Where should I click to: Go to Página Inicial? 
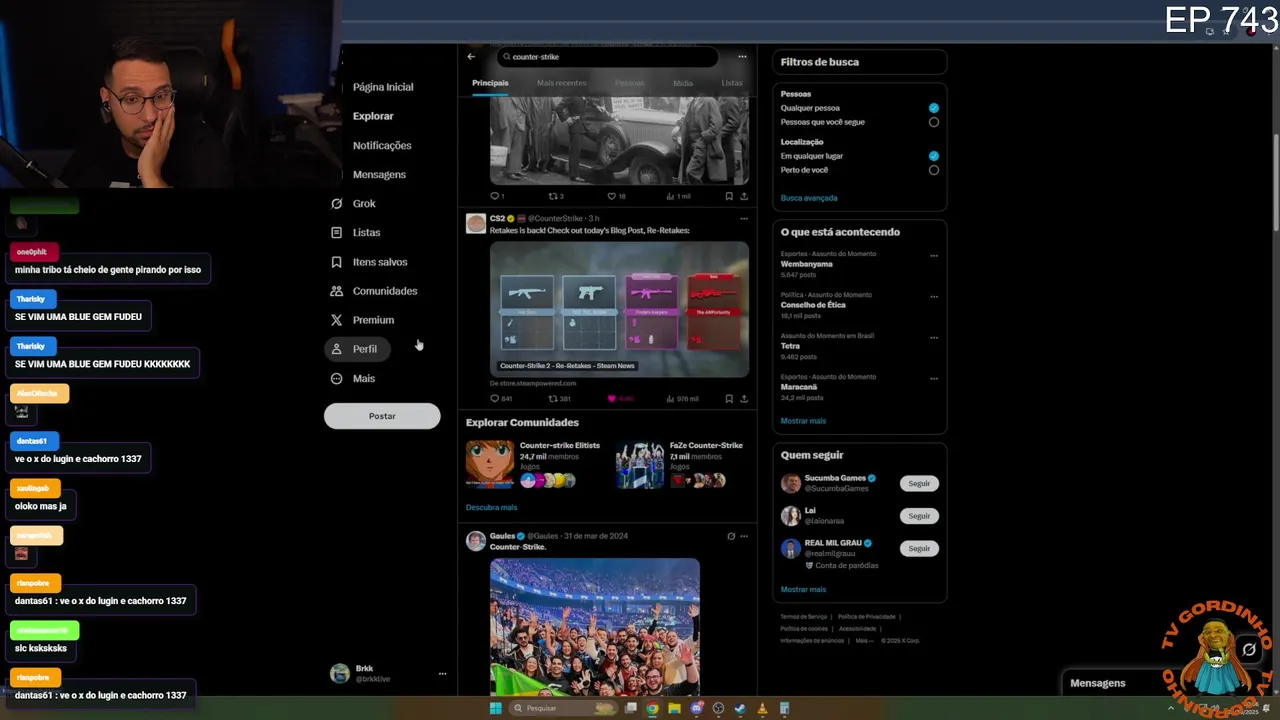click(x=382, y=87)
